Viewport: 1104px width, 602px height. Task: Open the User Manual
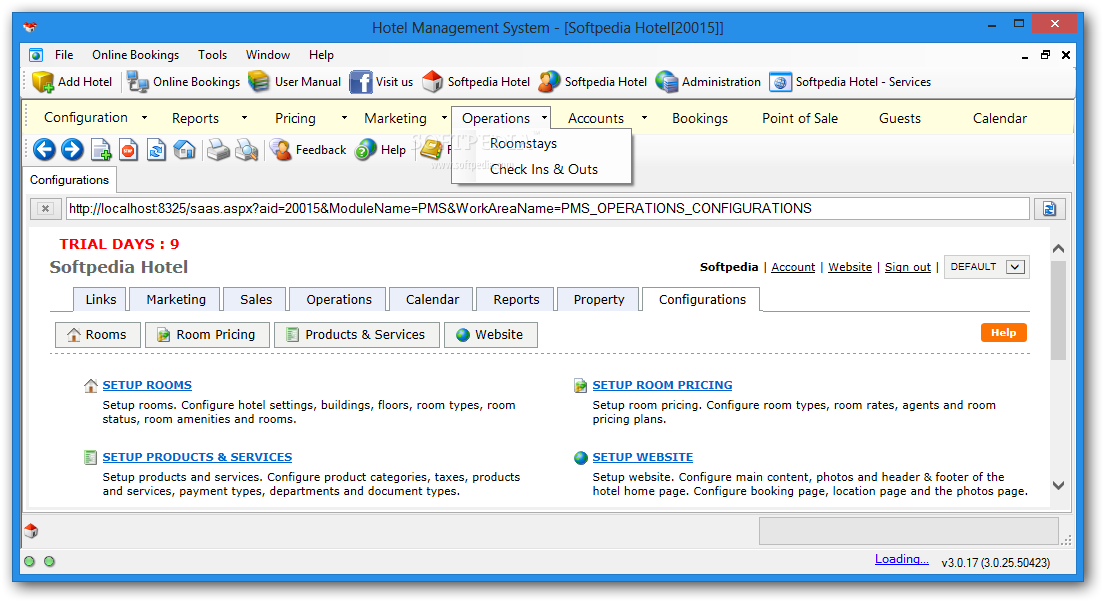295,82
